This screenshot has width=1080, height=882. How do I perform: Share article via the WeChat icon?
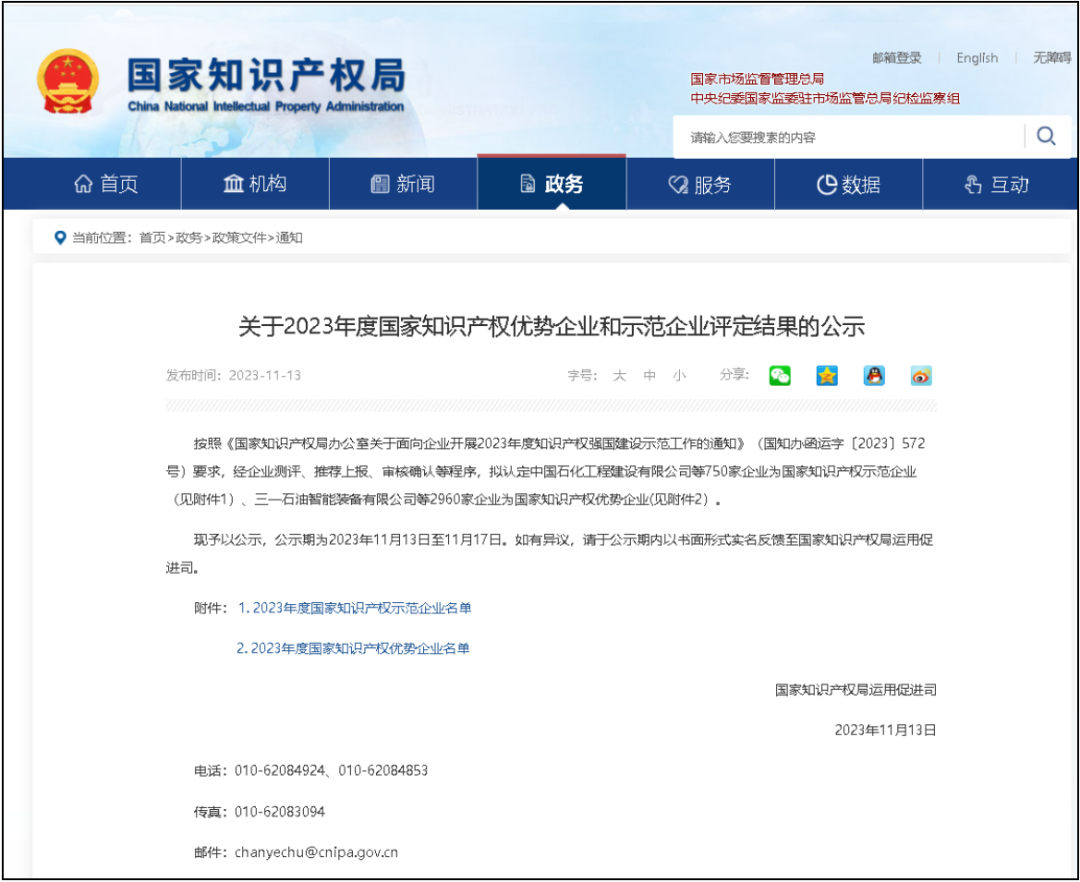779,375
